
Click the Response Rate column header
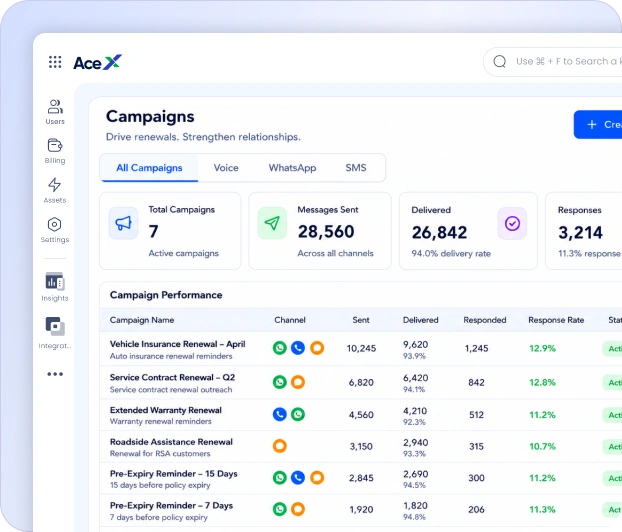pos(556,320)
